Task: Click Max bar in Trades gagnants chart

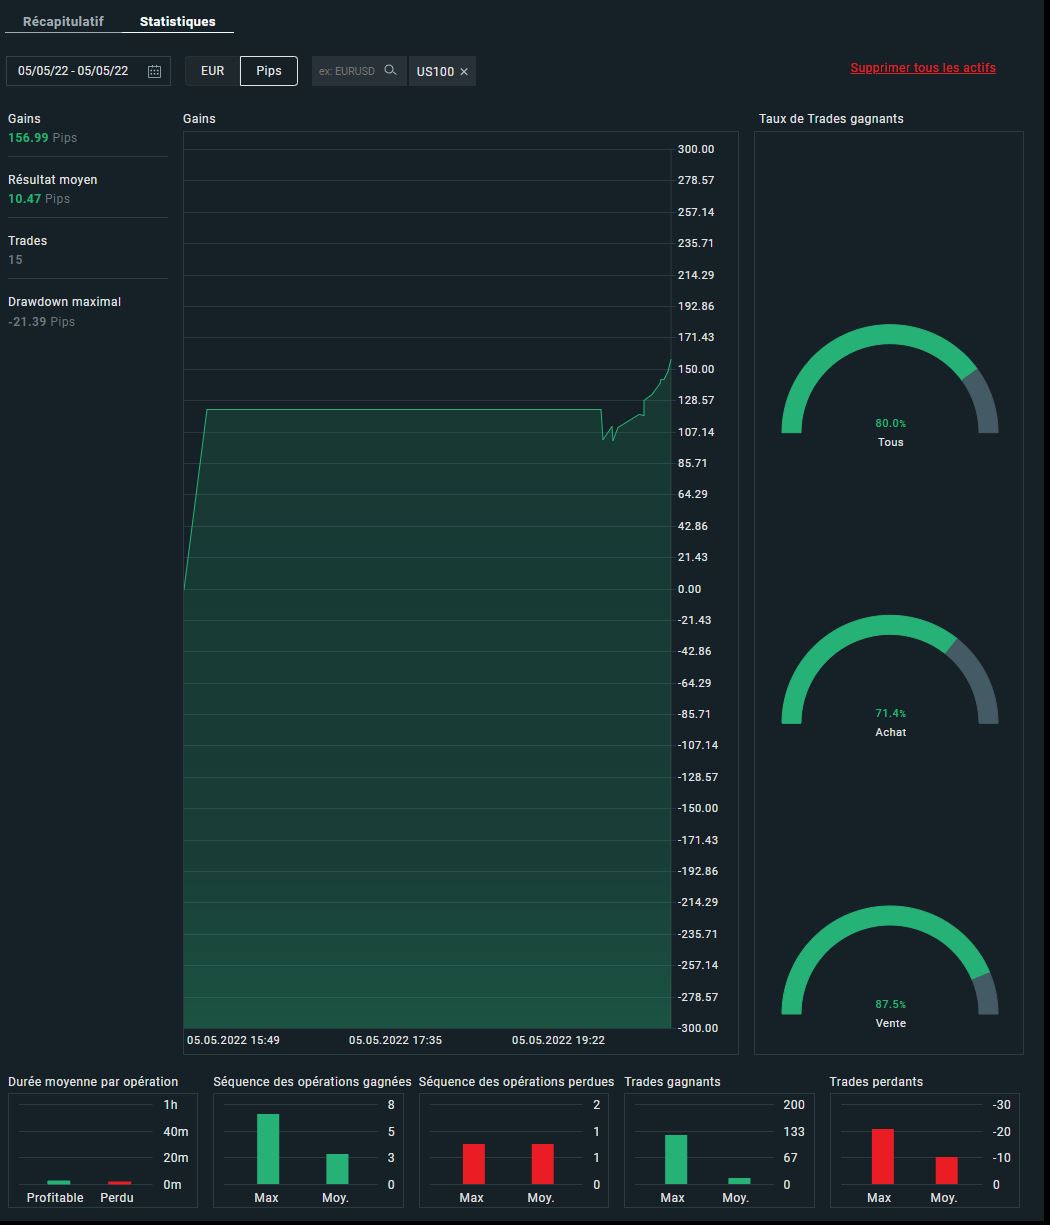Action: pos(676,1160)
